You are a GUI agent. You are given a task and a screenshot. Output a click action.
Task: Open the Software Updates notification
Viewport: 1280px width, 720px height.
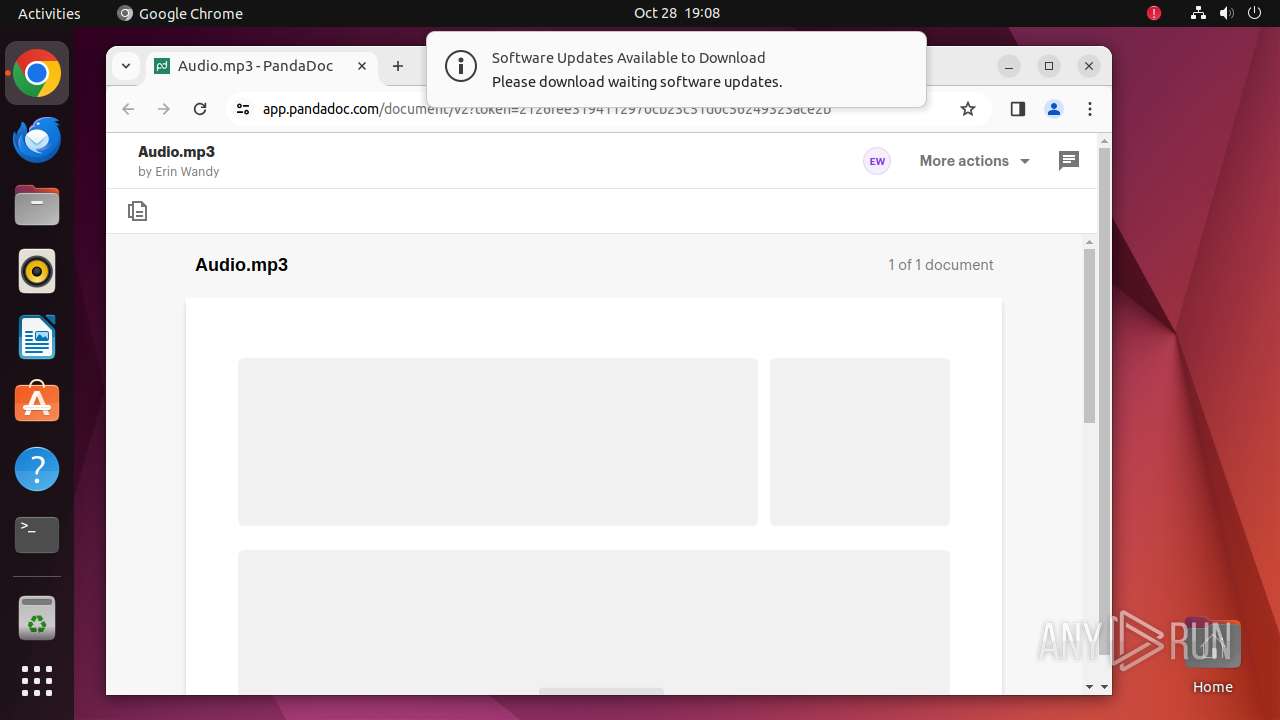[676, 69]
